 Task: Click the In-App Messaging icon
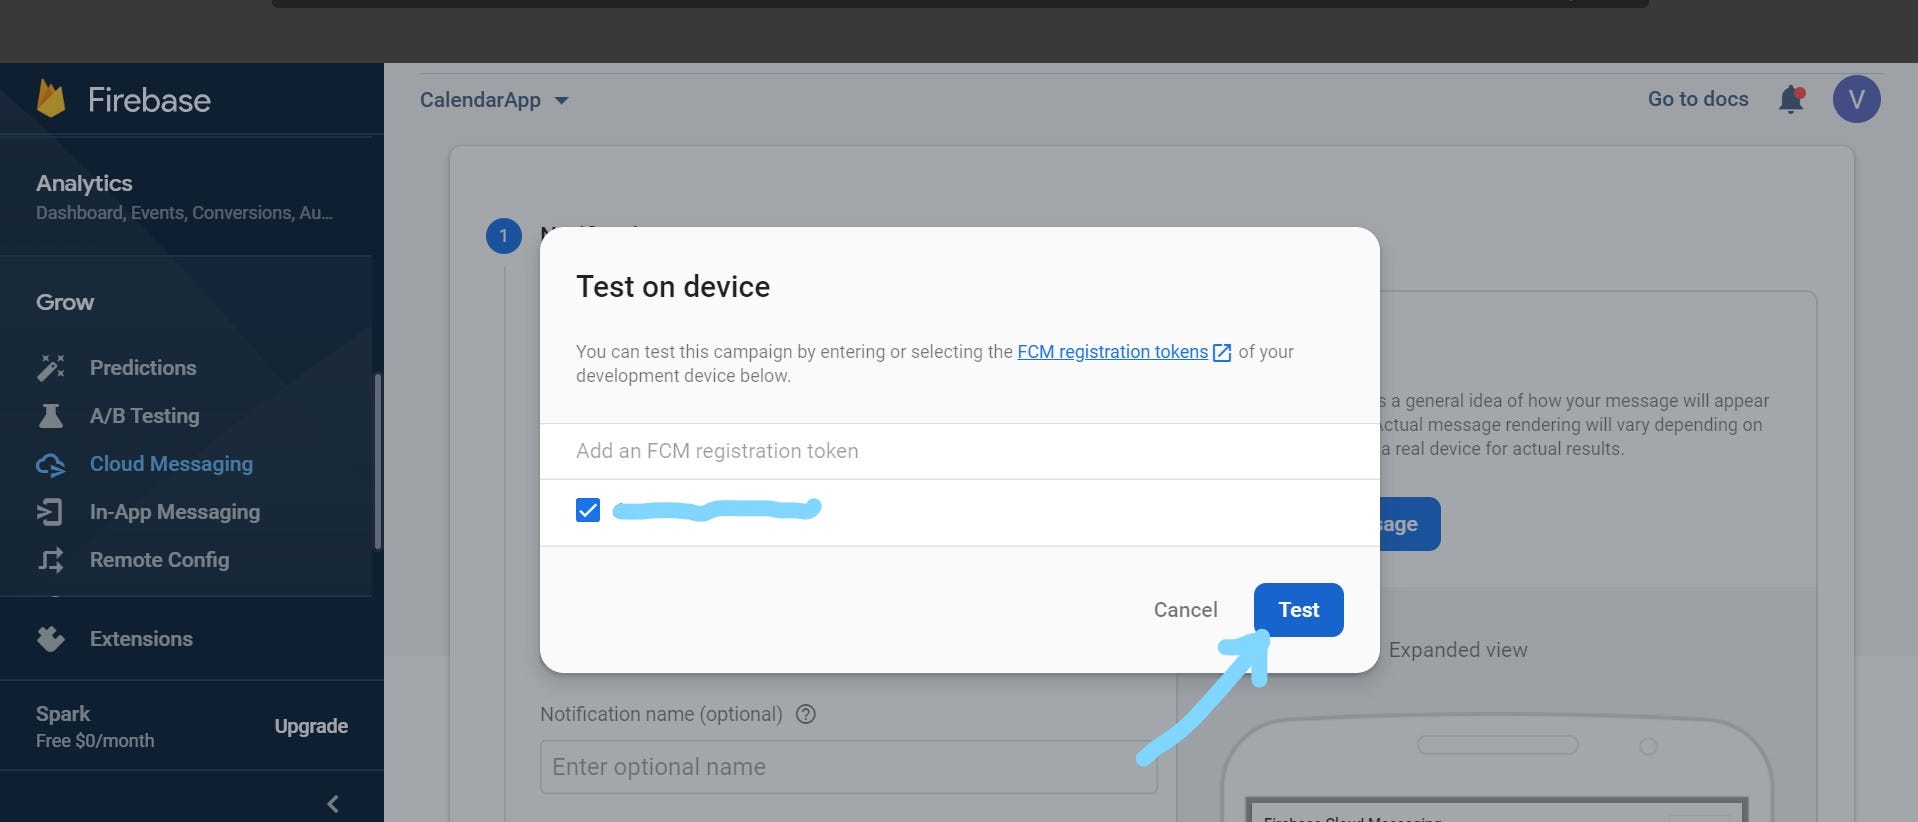pyautogui.click(x=51, y=512)
